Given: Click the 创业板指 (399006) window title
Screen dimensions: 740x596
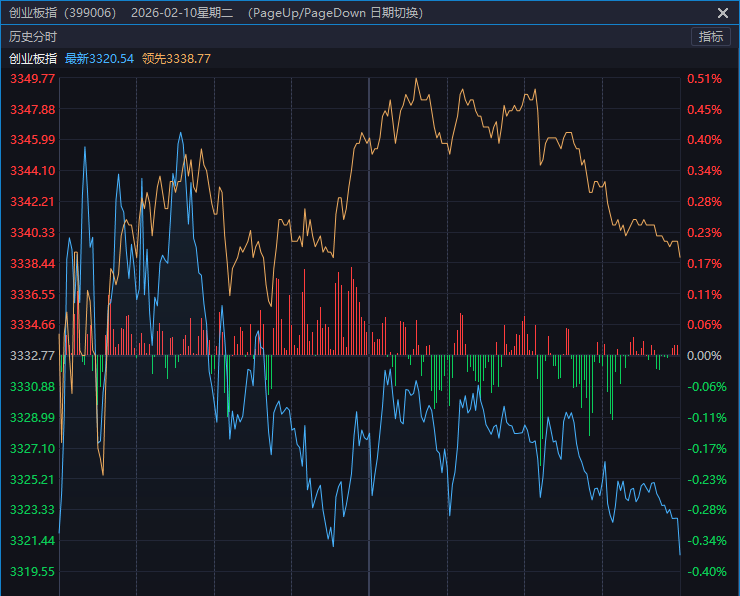Looking at the screenshot, I should coord(62,12).
